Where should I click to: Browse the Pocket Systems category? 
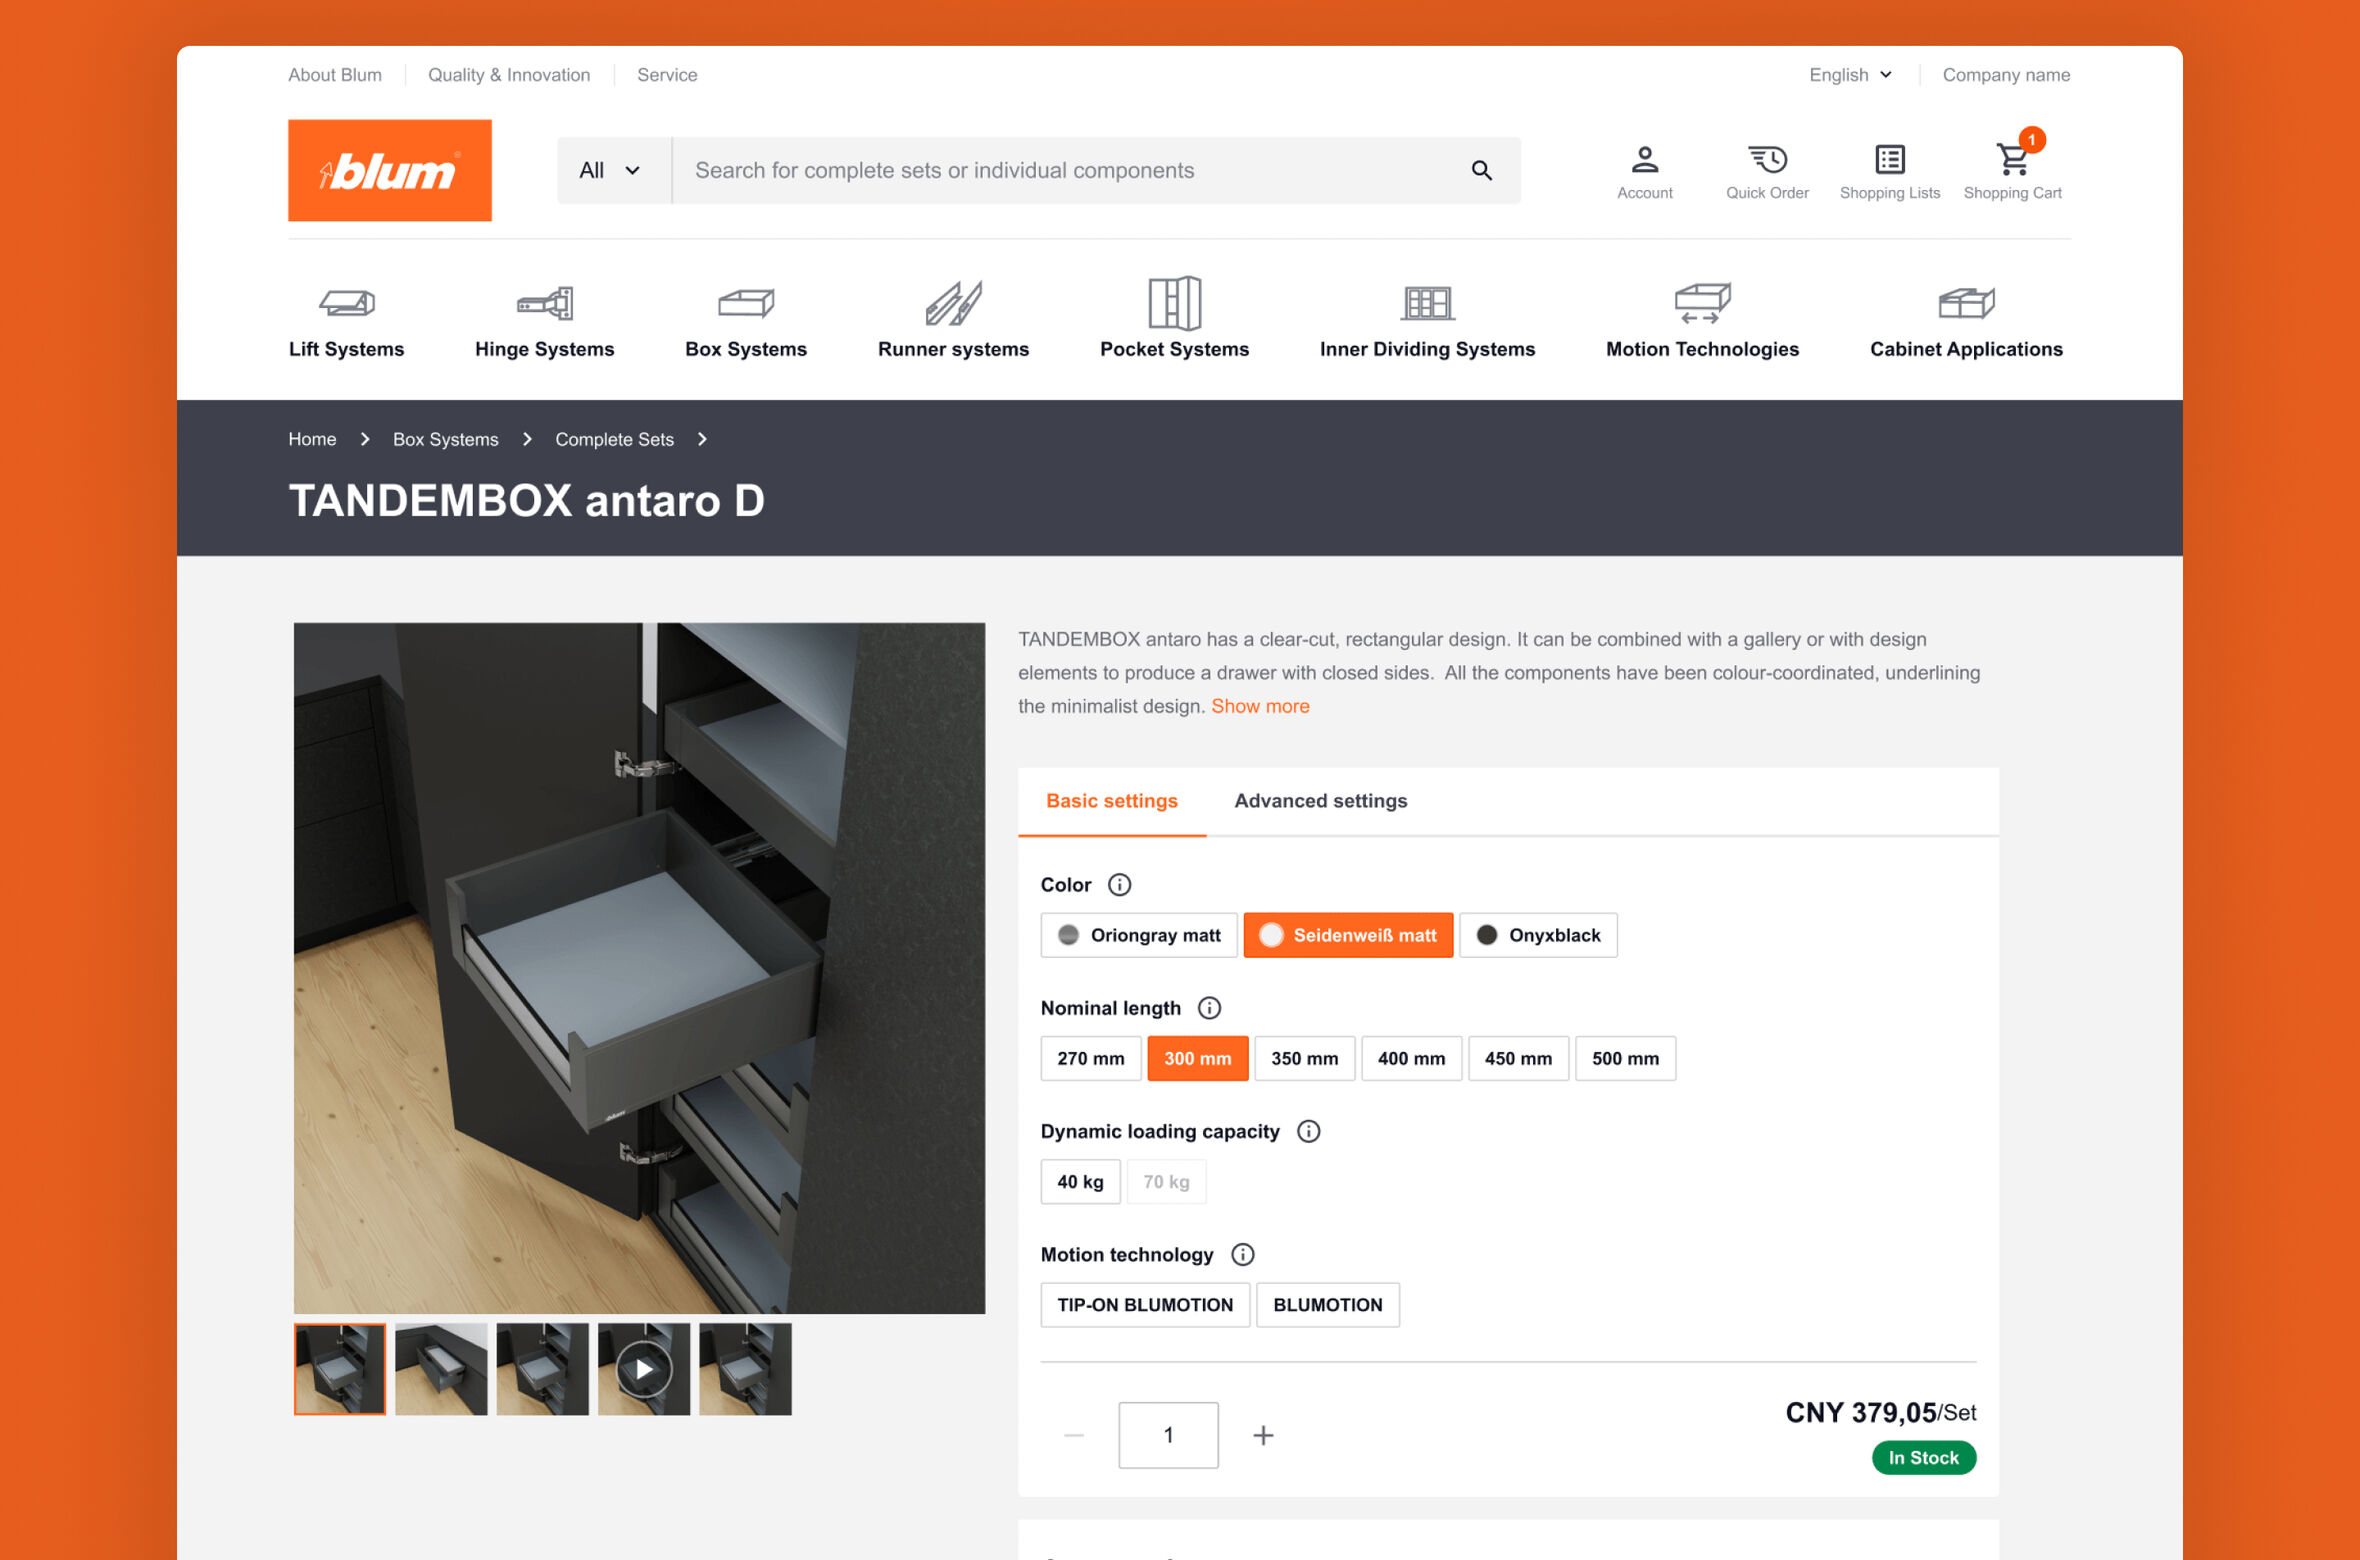[x=1174, y=320]
